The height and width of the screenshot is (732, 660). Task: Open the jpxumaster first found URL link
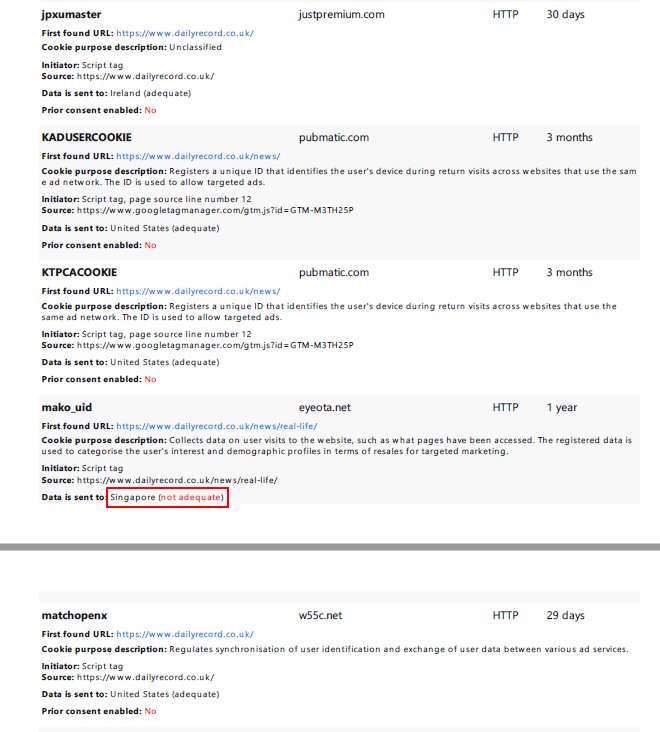pos(185,33)
